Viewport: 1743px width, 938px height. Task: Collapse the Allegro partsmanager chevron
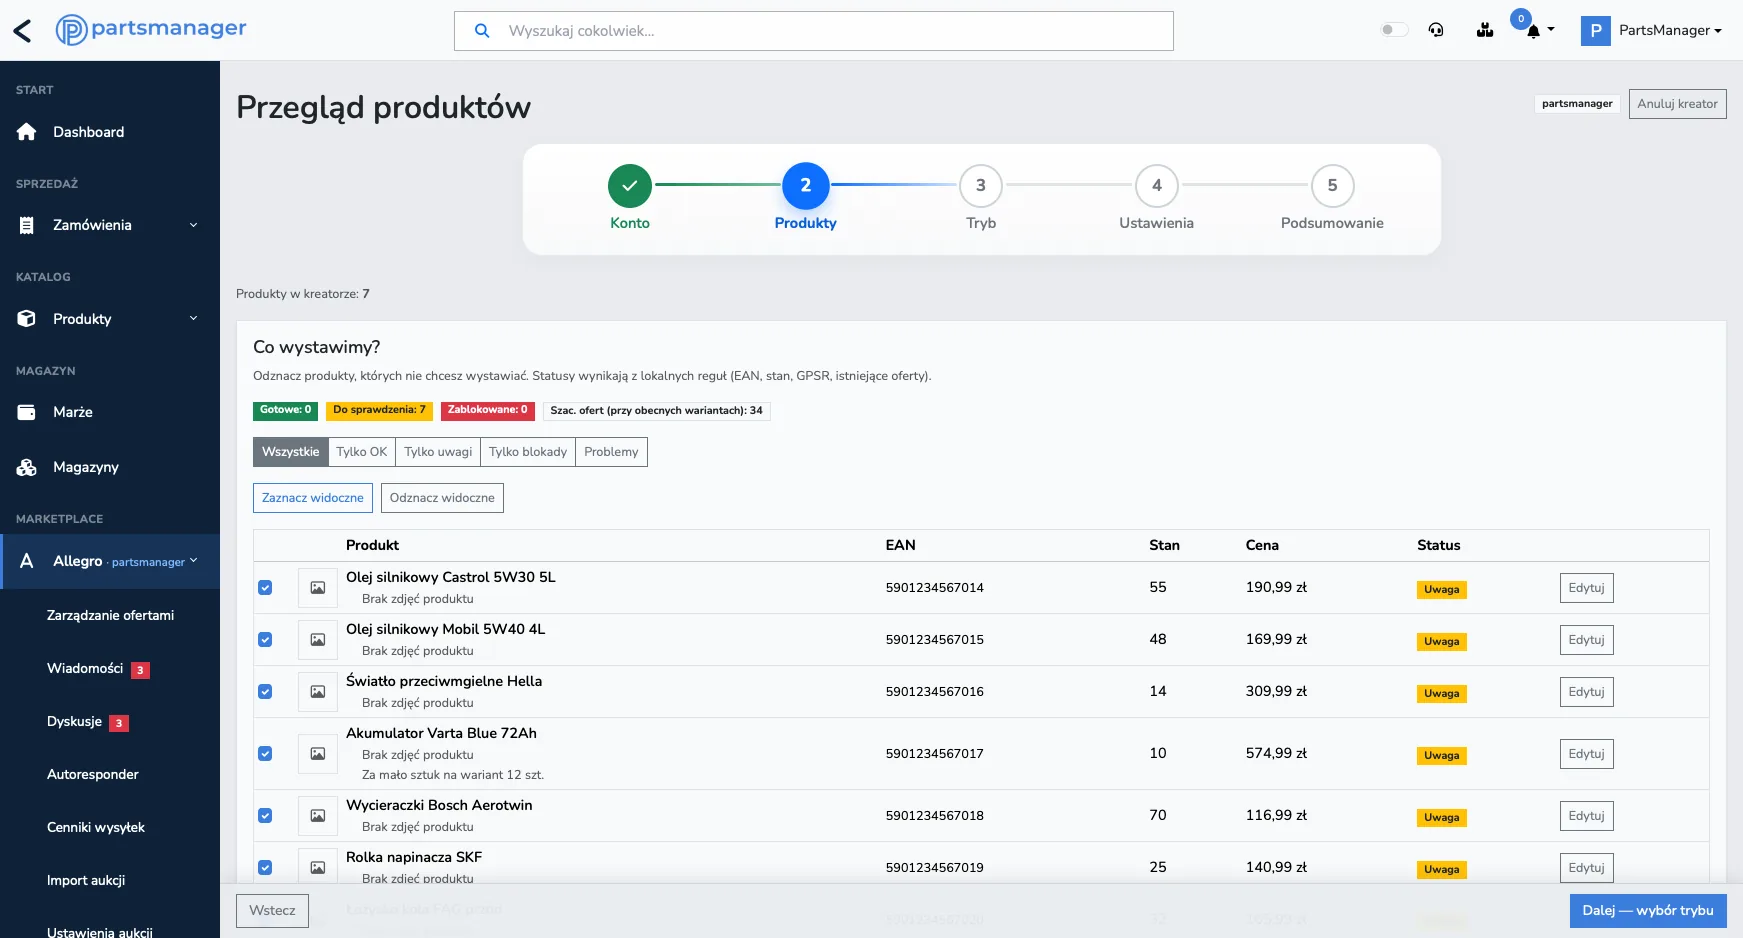pyautogui.click(x=194, y=561)
